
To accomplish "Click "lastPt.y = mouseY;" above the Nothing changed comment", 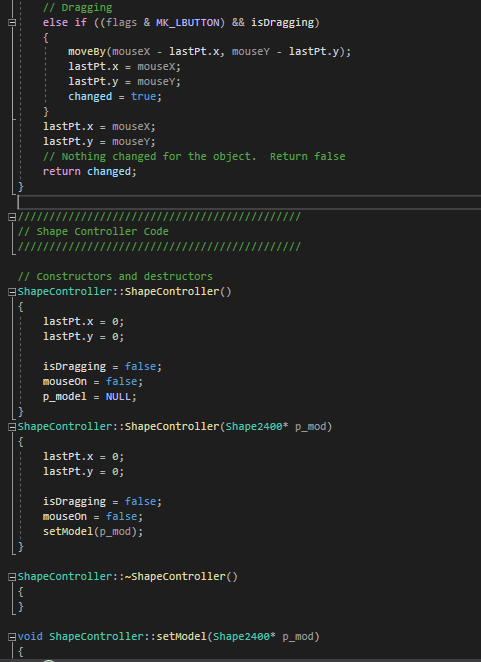I will [99, 141].
